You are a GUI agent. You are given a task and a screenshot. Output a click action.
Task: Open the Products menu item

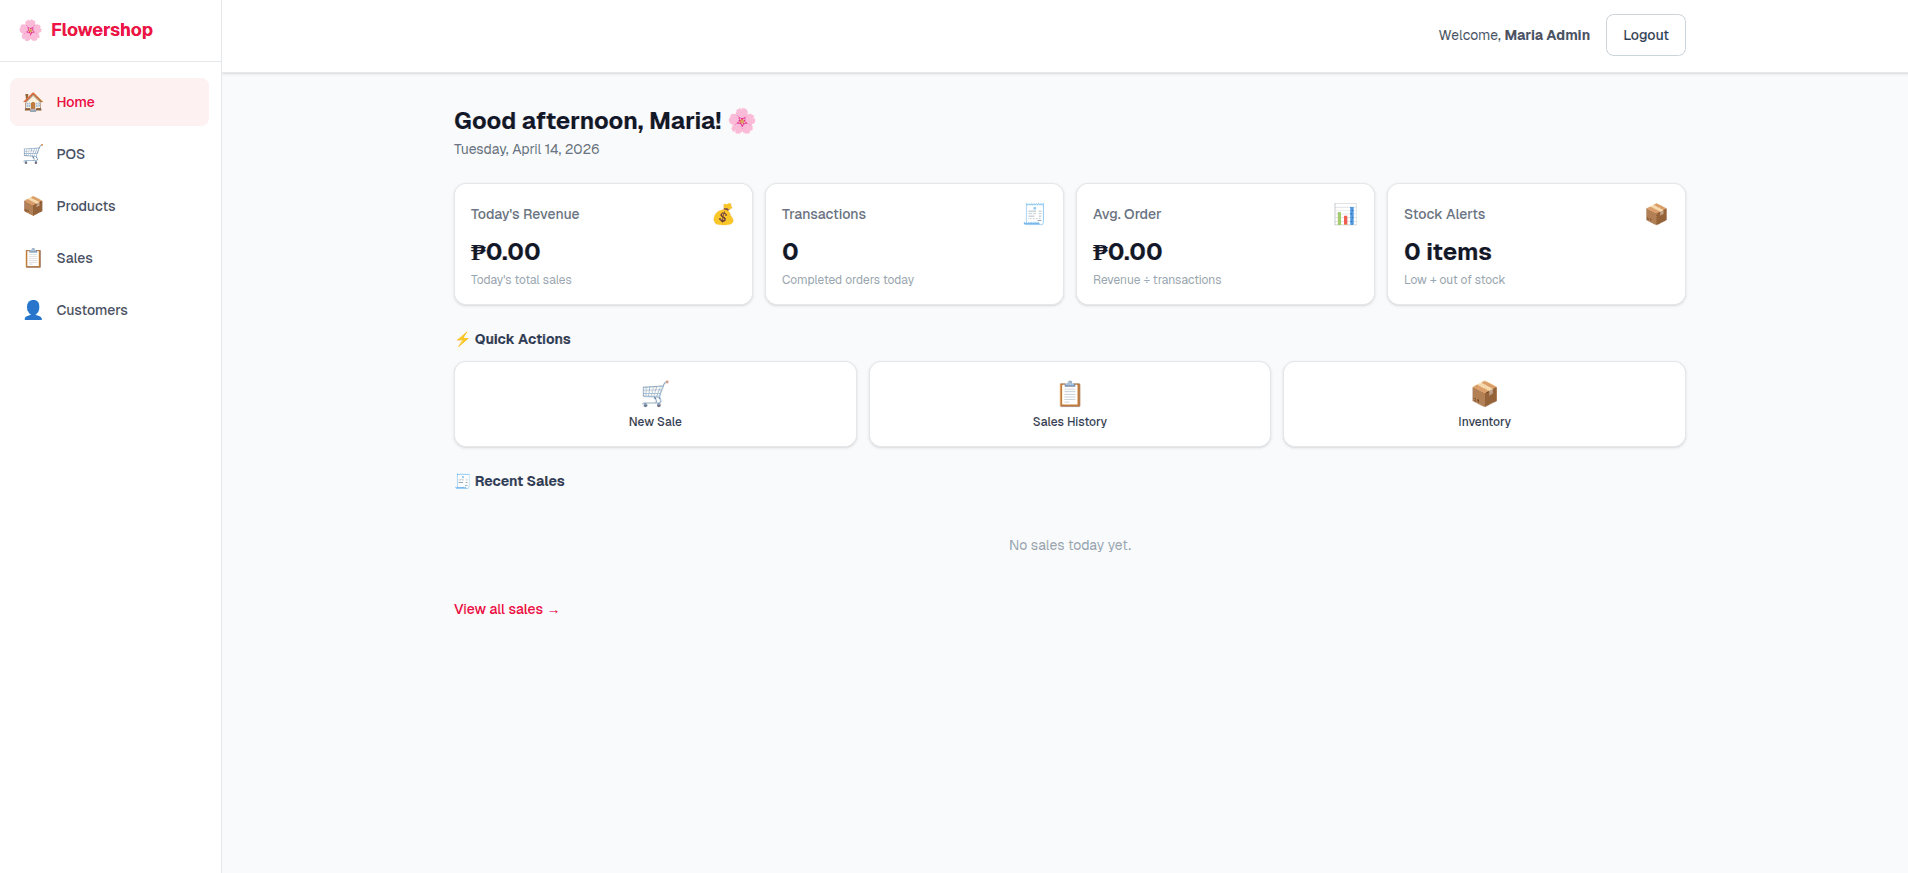coord(109,206)
